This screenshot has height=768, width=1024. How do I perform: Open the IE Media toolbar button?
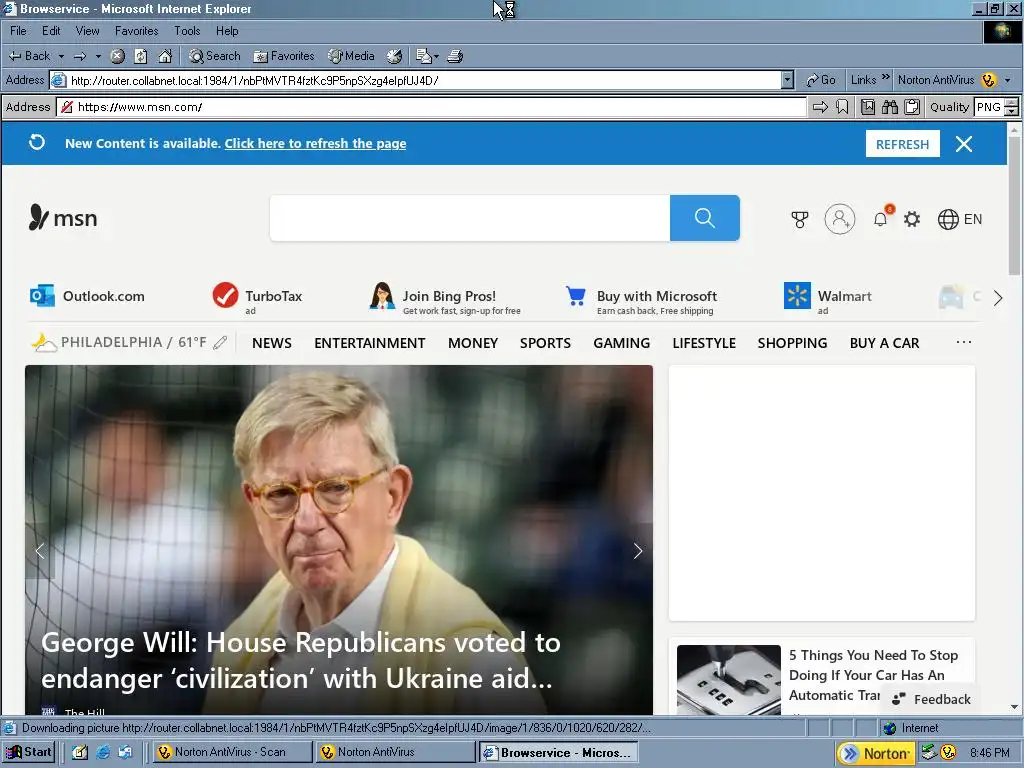(351, 56)
